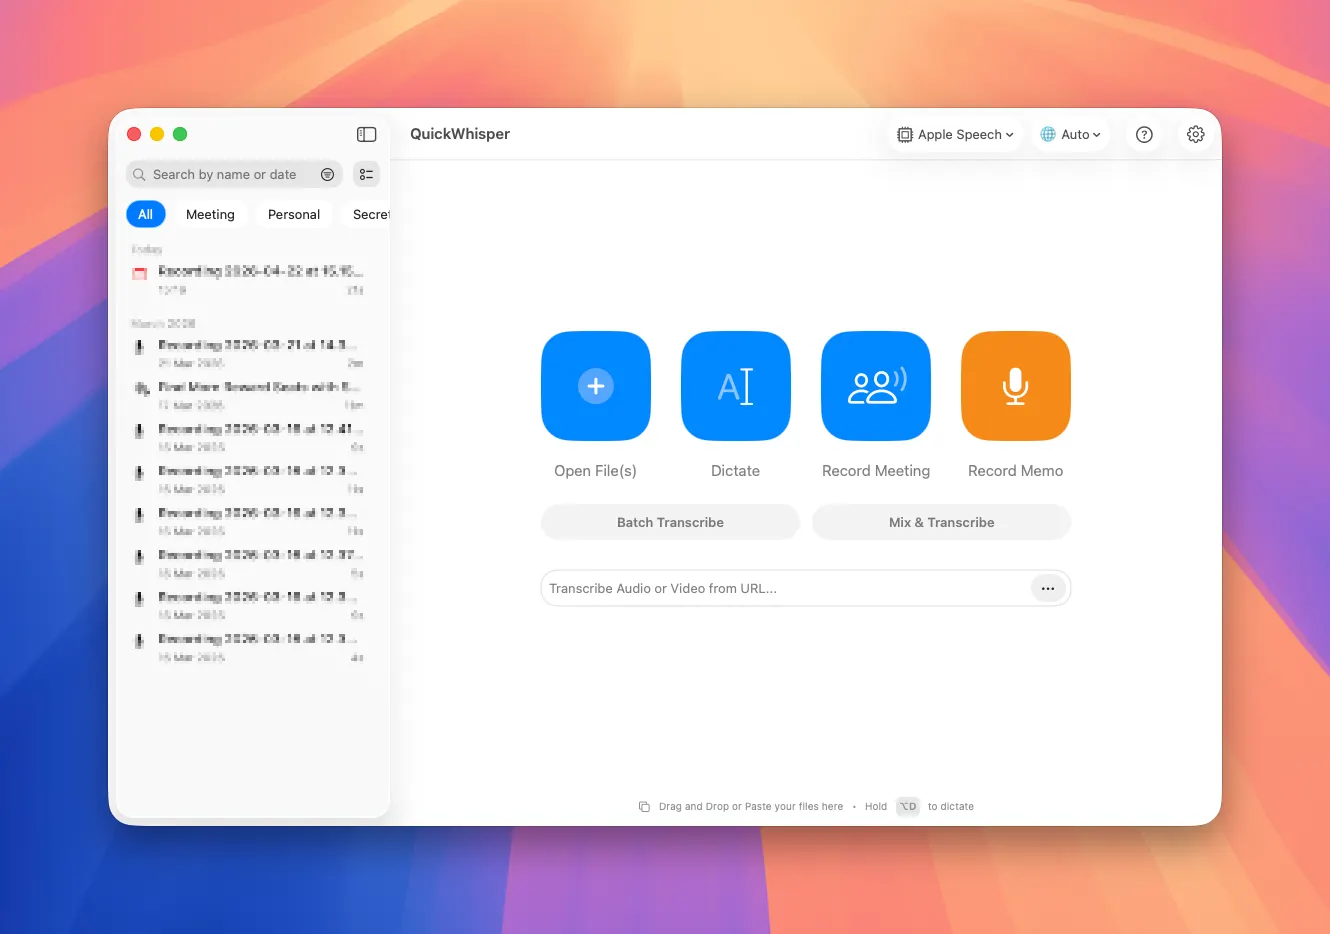Open Settings with the gear icon
The image size is (1330, 934).
tap(1196, 134)
